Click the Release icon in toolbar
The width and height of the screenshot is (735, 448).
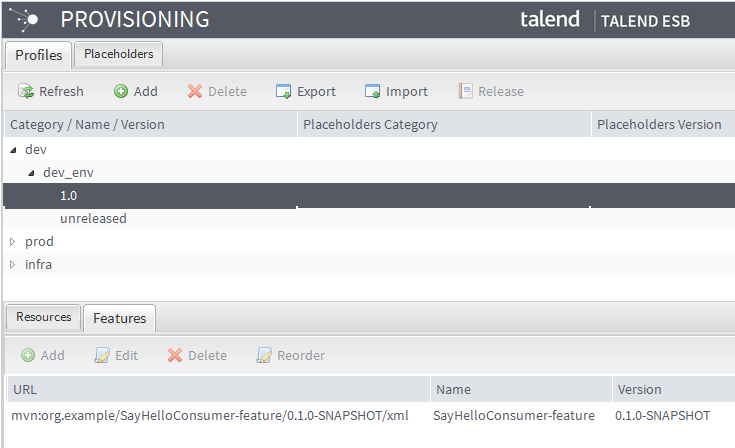tap(465, 92)
